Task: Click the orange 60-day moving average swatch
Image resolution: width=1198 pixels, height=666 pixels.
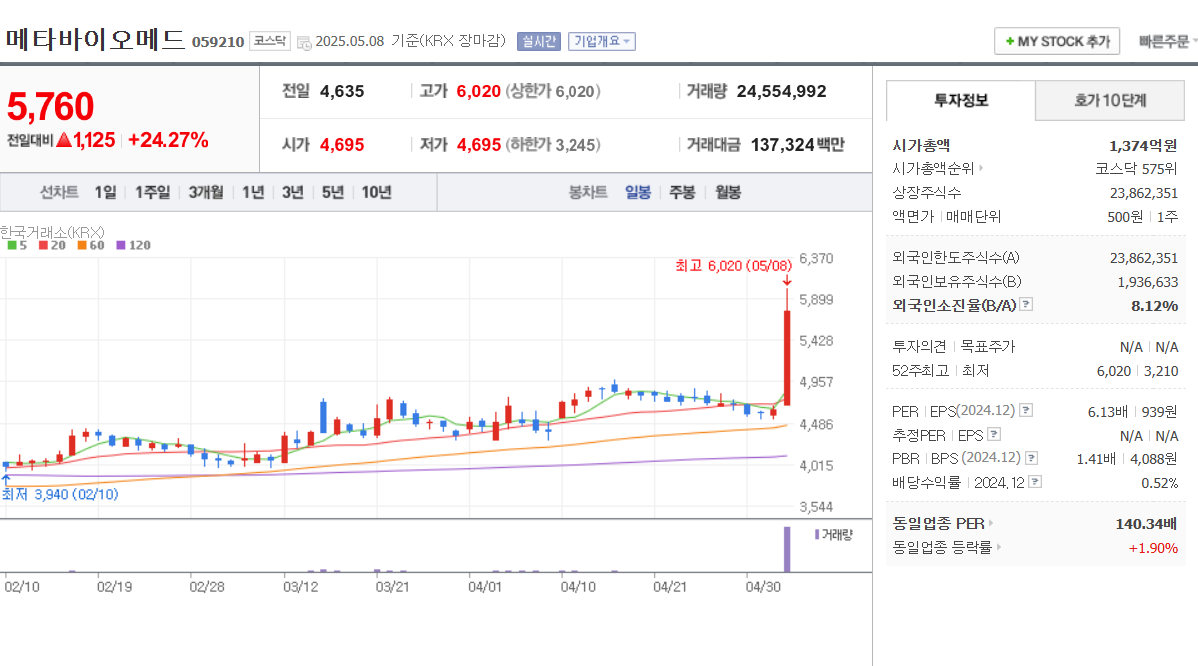Action: point(82,245)
